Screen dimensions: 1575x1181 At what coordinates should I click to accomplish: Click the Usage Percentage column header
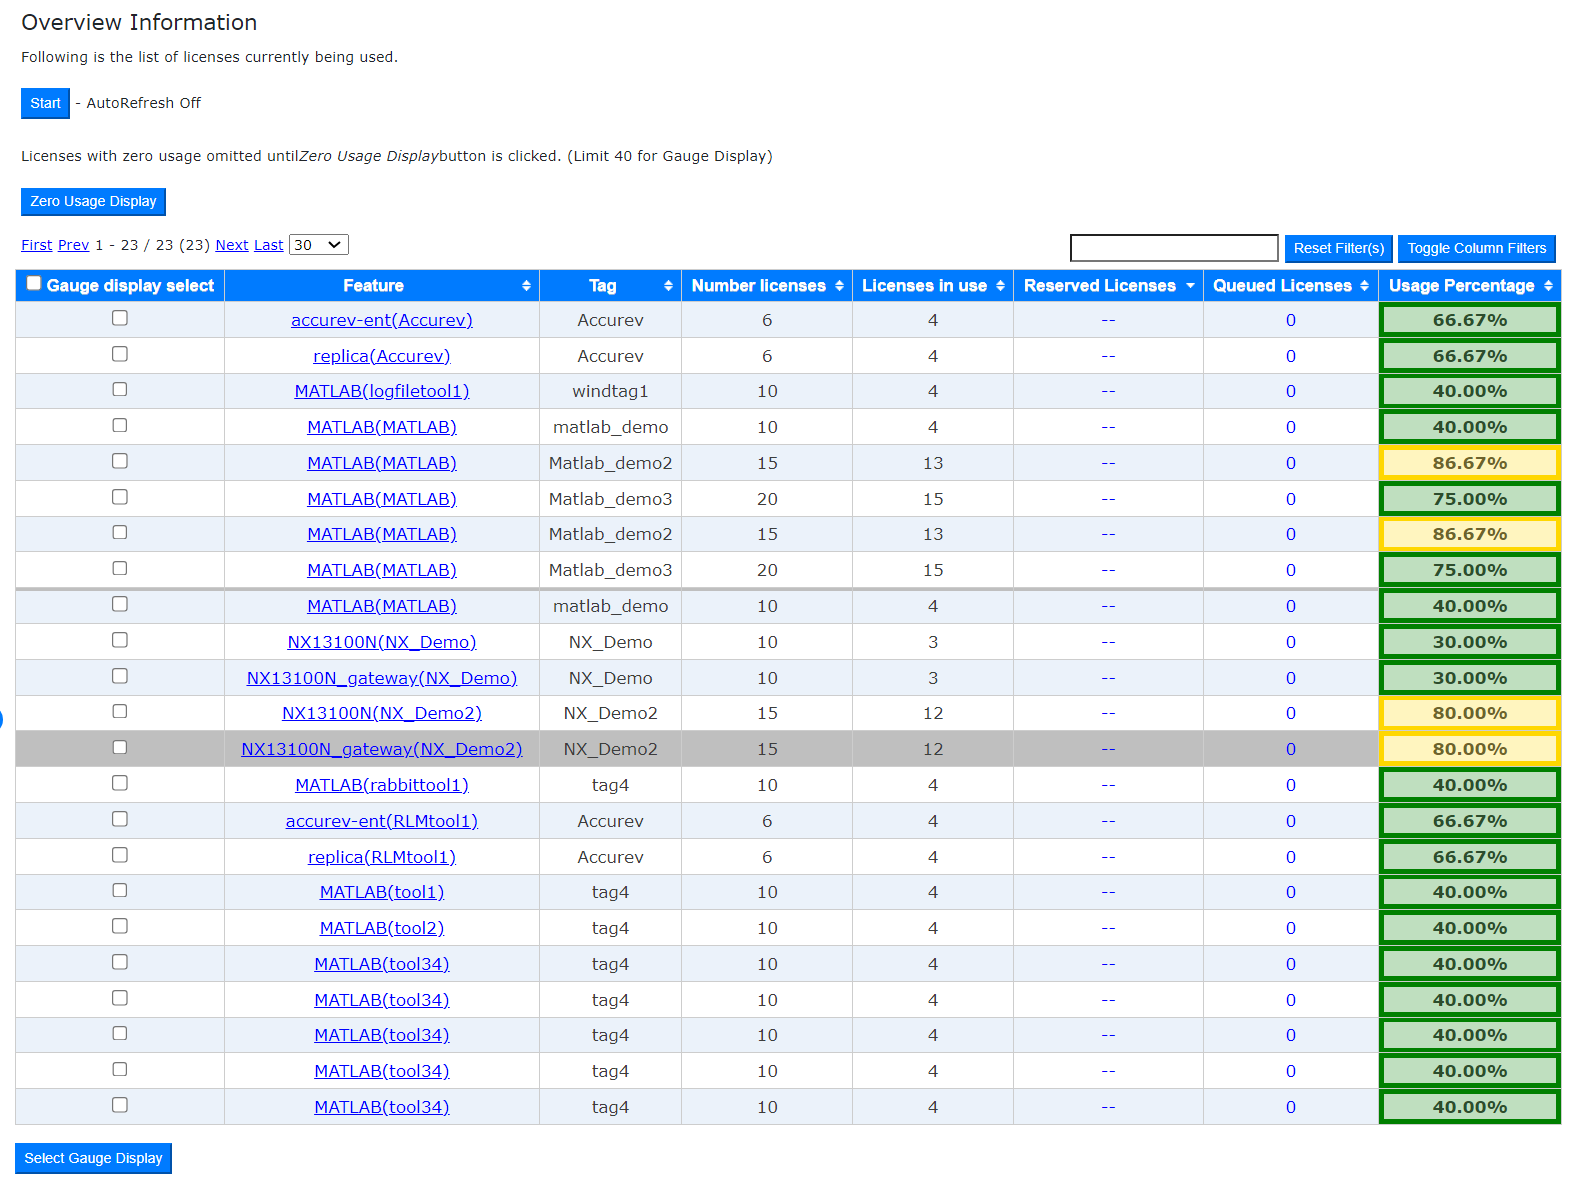(1470, 286)
